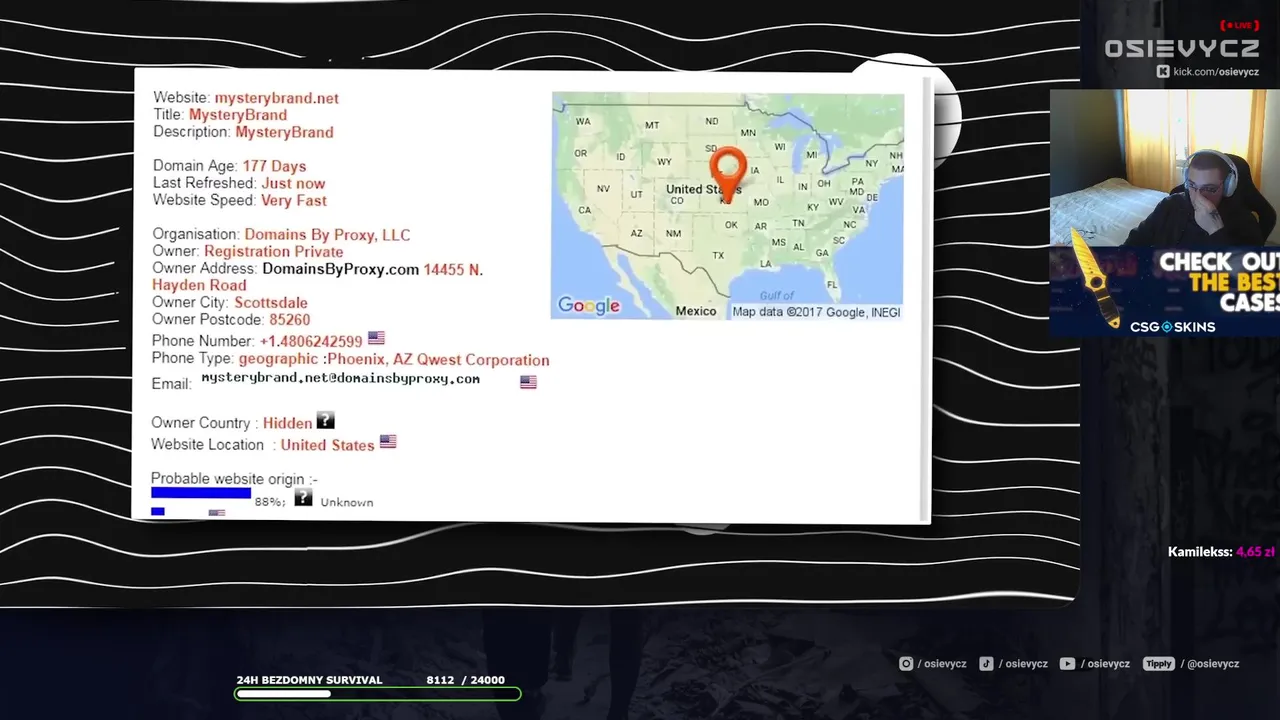The height and width of the screenshot is (720, 1280).
Task: Click the US flag beside the email address
Action: coord(528,382)
